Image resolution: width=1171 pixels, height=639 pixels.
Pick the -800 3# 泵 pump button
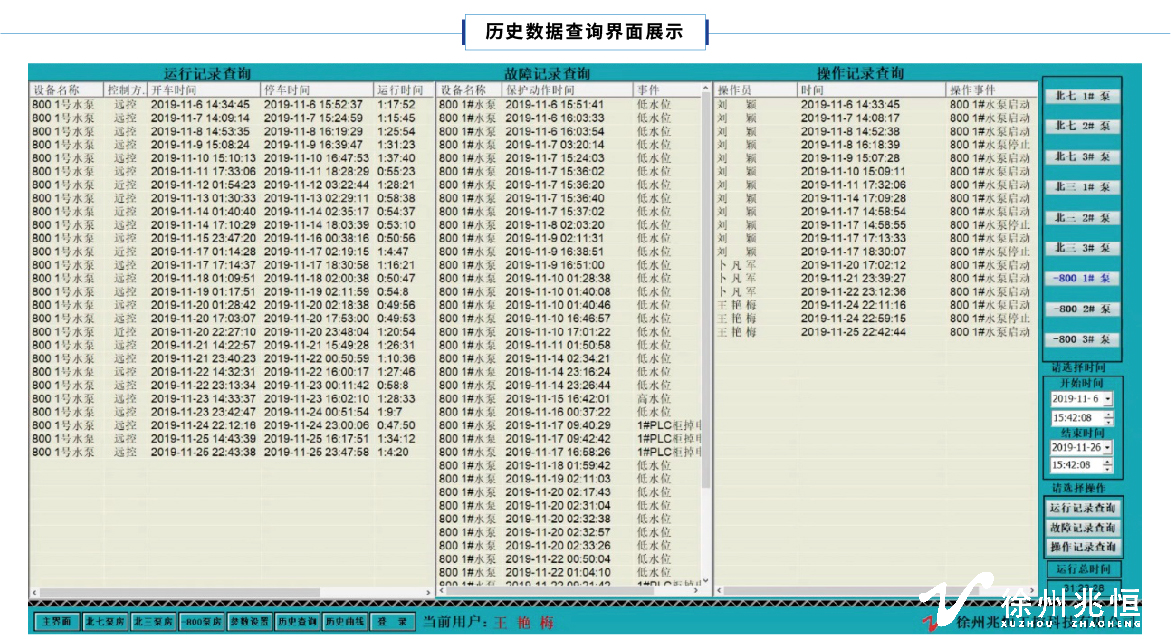[1082, 340]
